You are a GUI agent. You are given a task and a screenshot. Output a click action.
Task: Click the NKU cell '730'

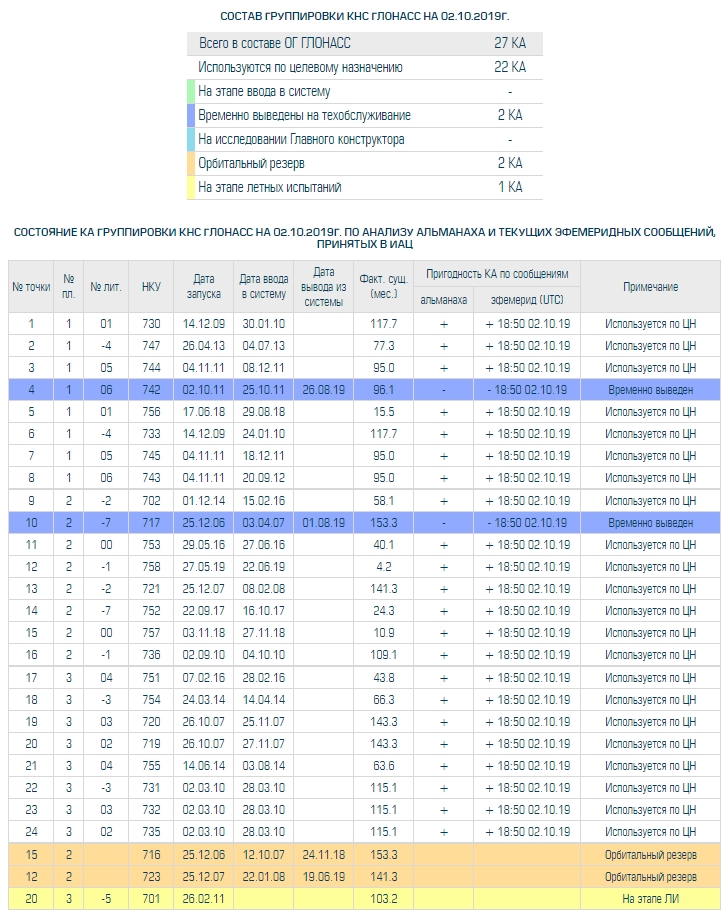pyautogui.click(x=151, y=324)
